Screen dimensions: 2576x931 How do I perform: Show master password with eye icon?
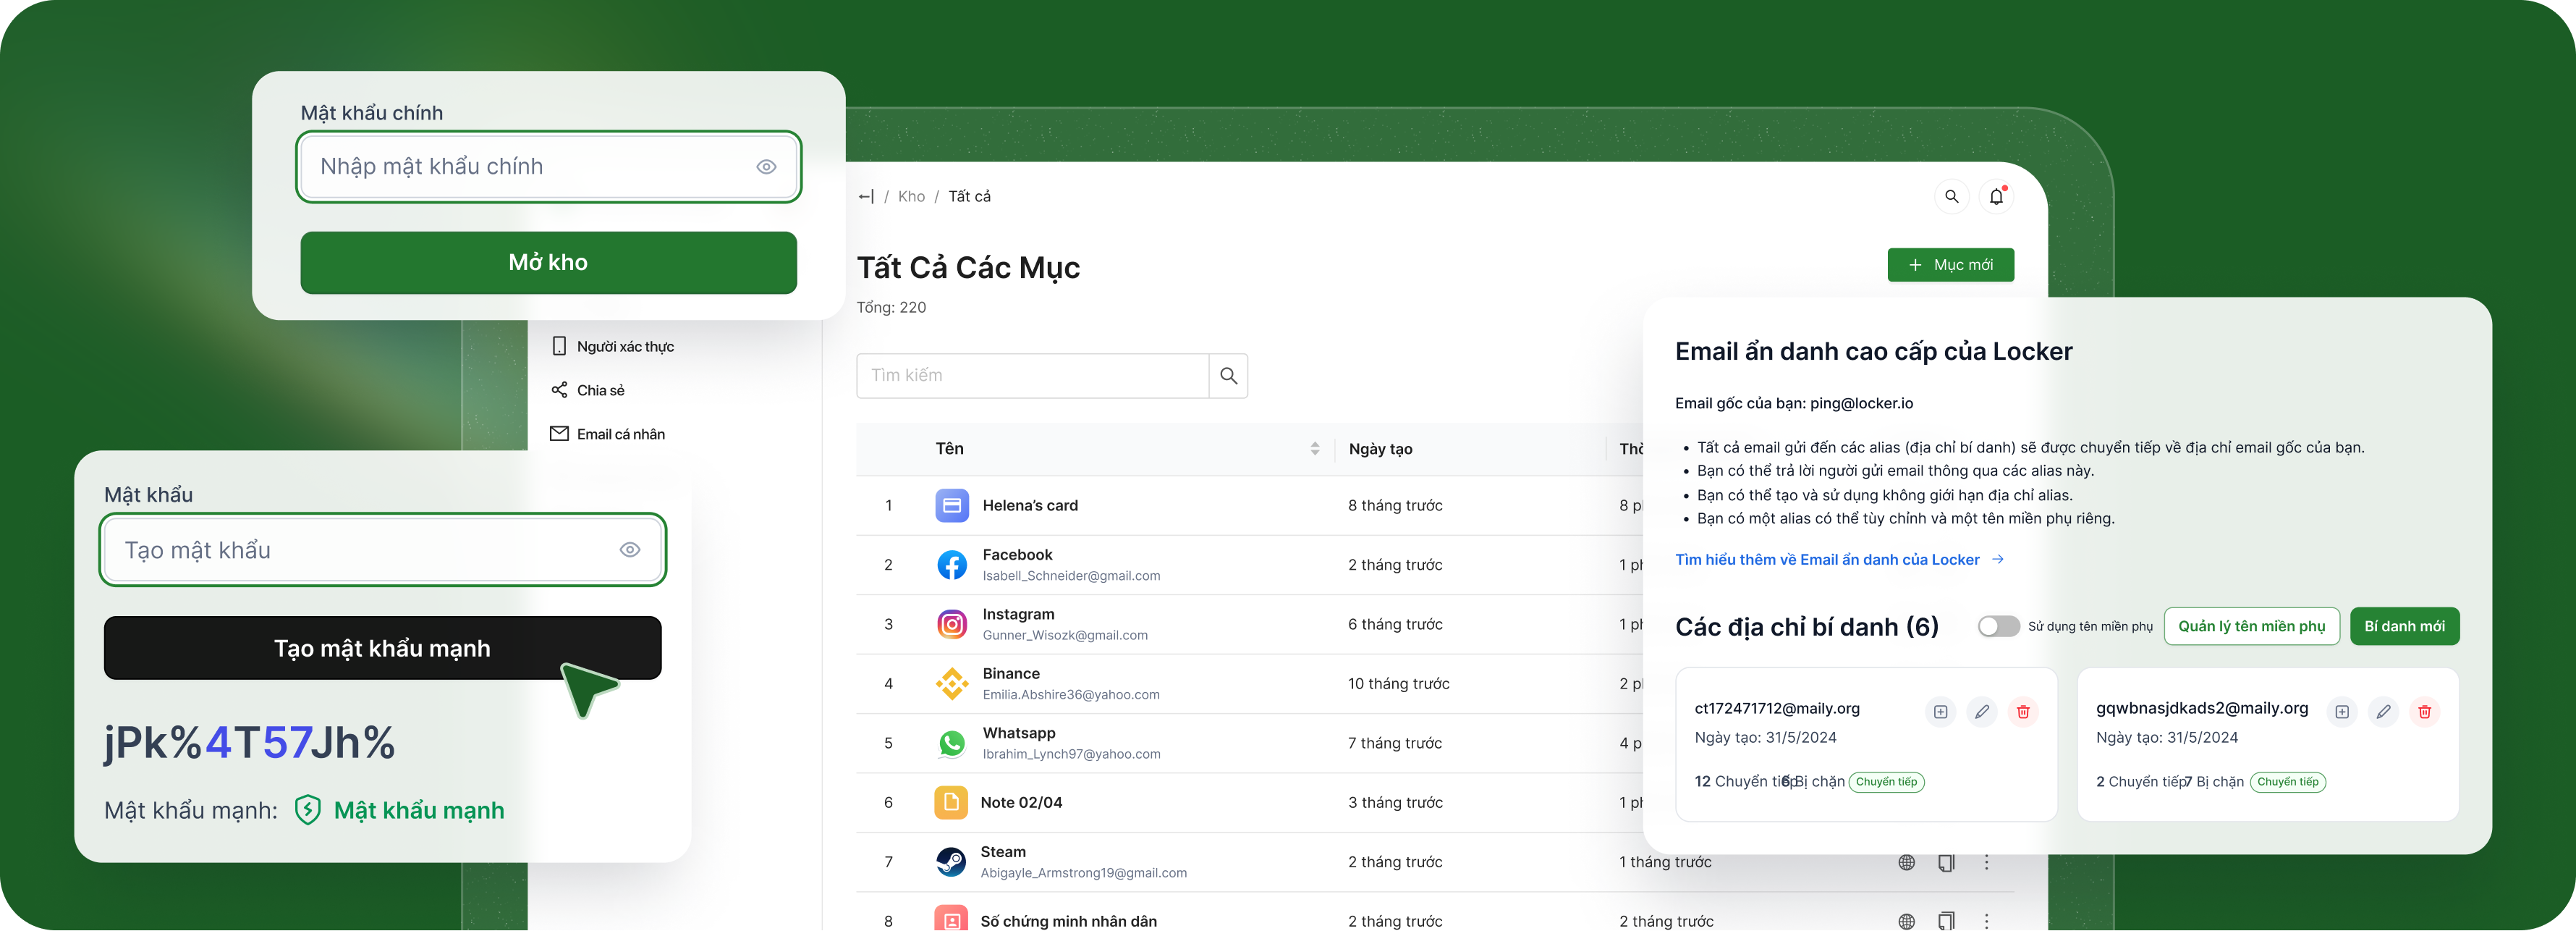tap(766, 167)
